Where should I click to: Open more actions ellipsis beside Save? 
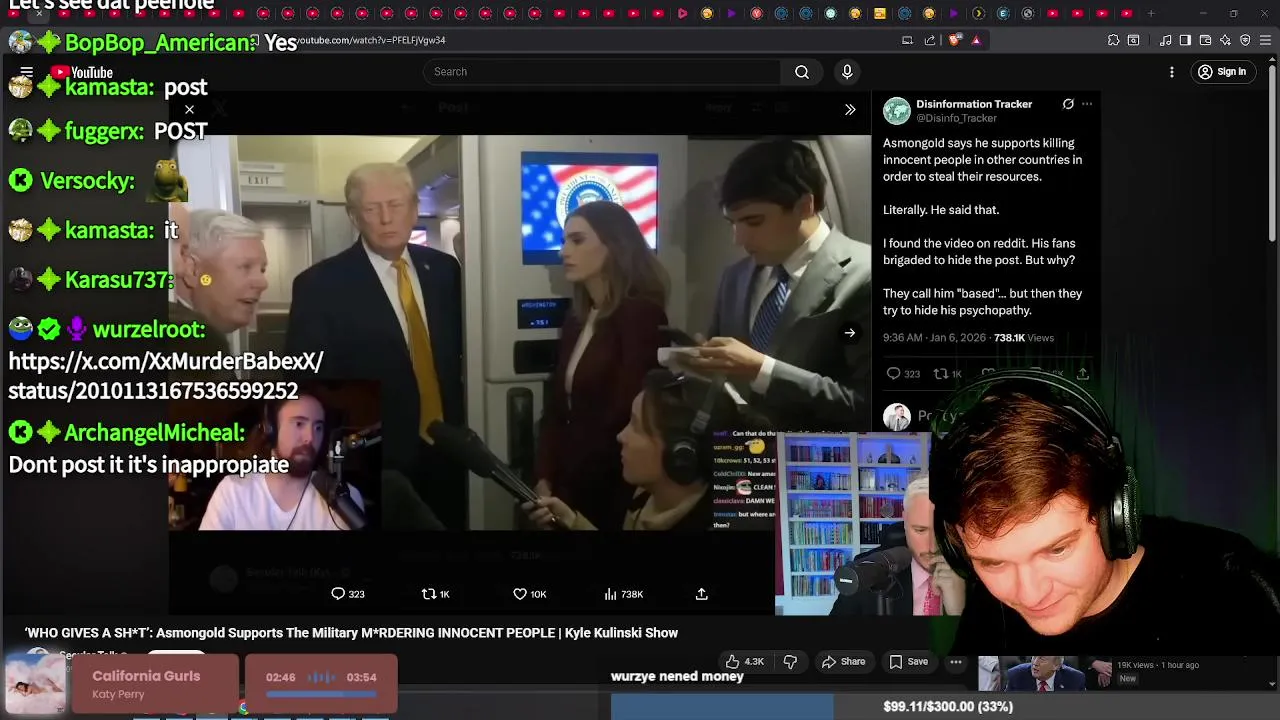pyautogui.click(x=956, y=662)
